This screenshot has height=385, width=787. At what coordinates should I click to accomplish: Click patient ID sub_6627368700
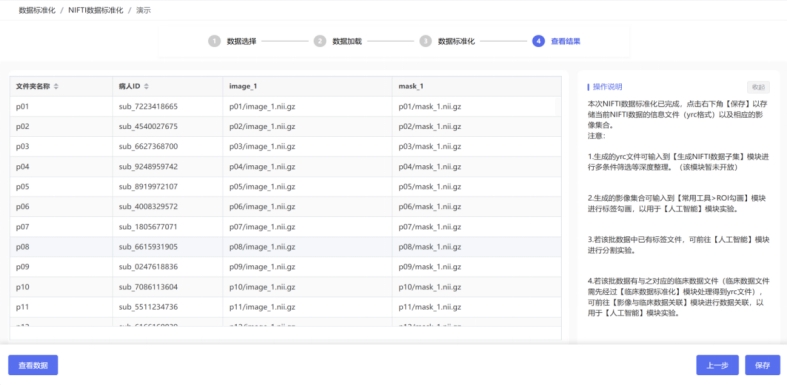[x=148, y=147]
